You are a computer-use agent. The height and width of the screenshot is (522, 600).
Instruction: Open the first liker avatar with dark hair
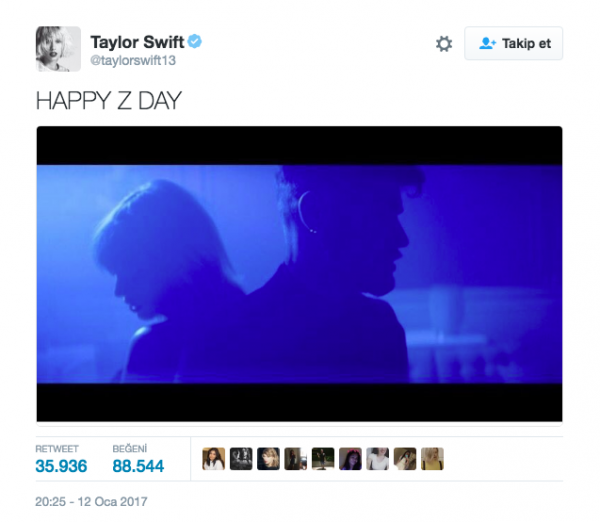[x=214, y=459]
